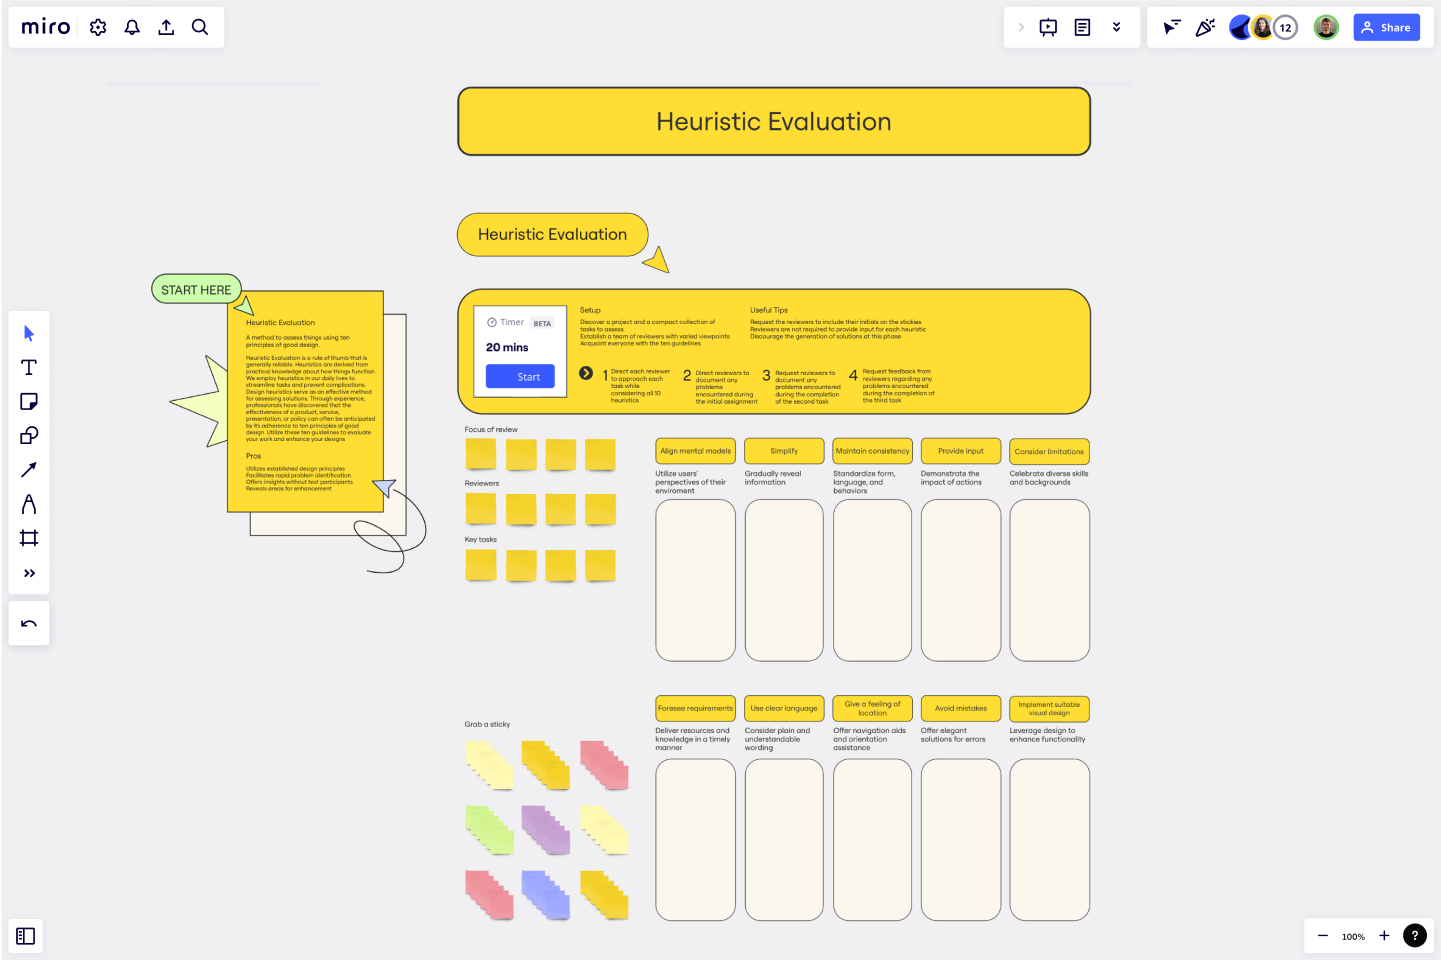Select the Text tool
The width and height of the screenshot is (1441, 960).
point(29,367)
